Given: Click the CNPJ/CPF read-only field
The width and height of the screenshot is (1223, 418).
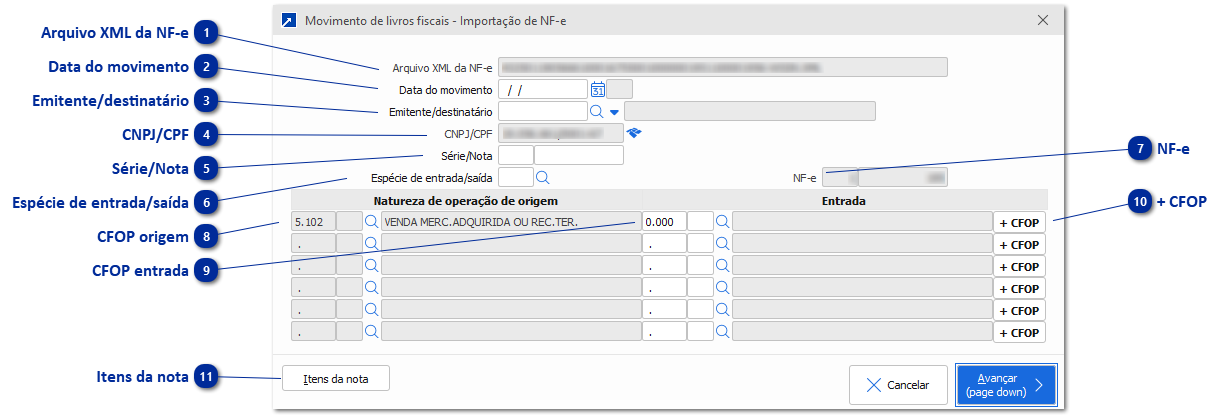Looking at the screenshot, I should tap(560, 133).
